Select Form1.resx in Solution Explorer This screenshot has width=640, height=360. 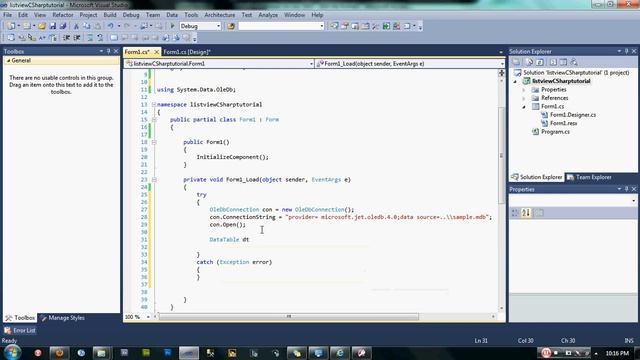(563, 123)
